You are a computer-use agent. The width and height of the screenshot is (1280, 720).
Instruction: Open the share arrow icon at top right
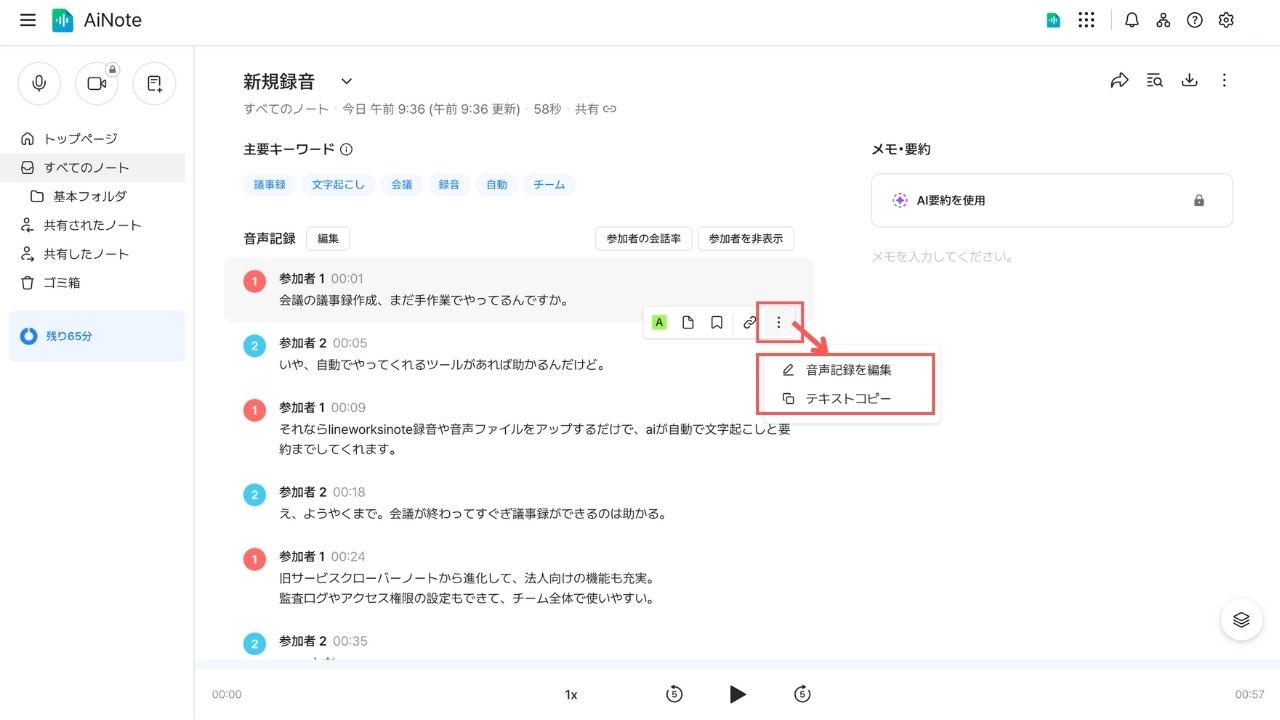tap(1120, 81)
